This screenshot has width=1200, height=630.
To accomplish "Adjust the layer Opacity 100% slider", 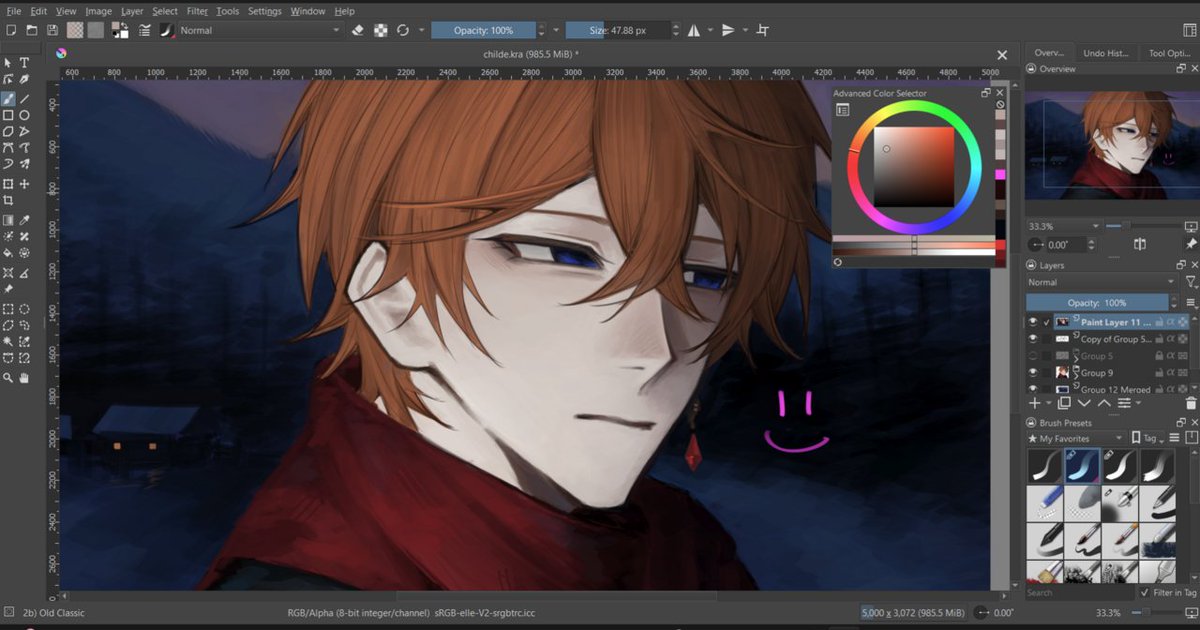I will coord(1098,303).
